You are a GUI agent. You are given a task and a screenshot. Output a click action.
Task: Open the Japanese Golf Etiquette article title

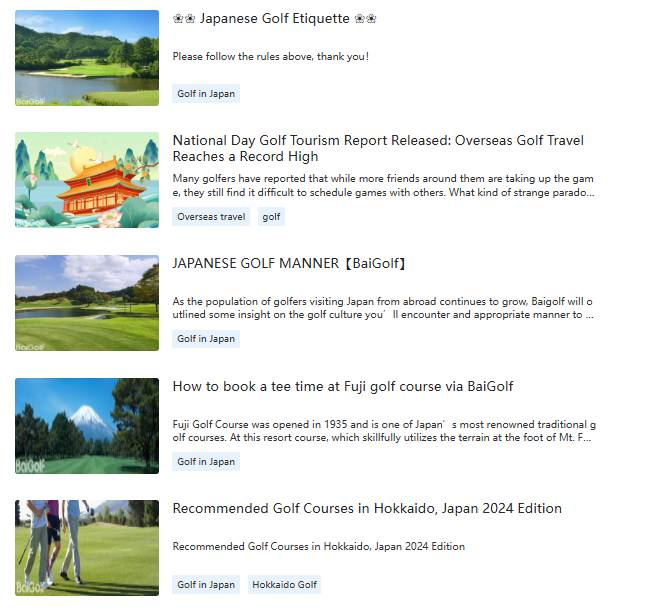click(274, 18)
